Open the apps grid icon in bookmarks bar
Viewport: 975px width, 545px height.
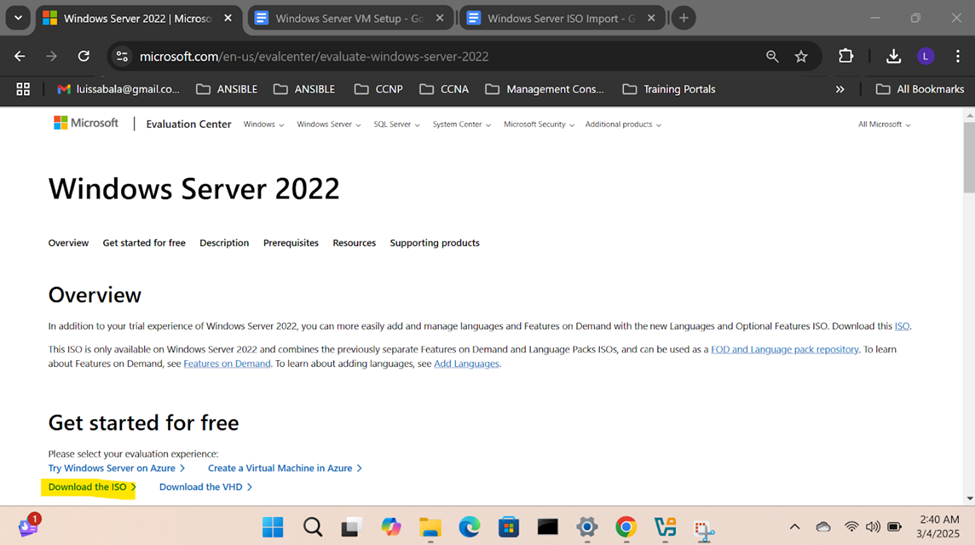point(23,90)
